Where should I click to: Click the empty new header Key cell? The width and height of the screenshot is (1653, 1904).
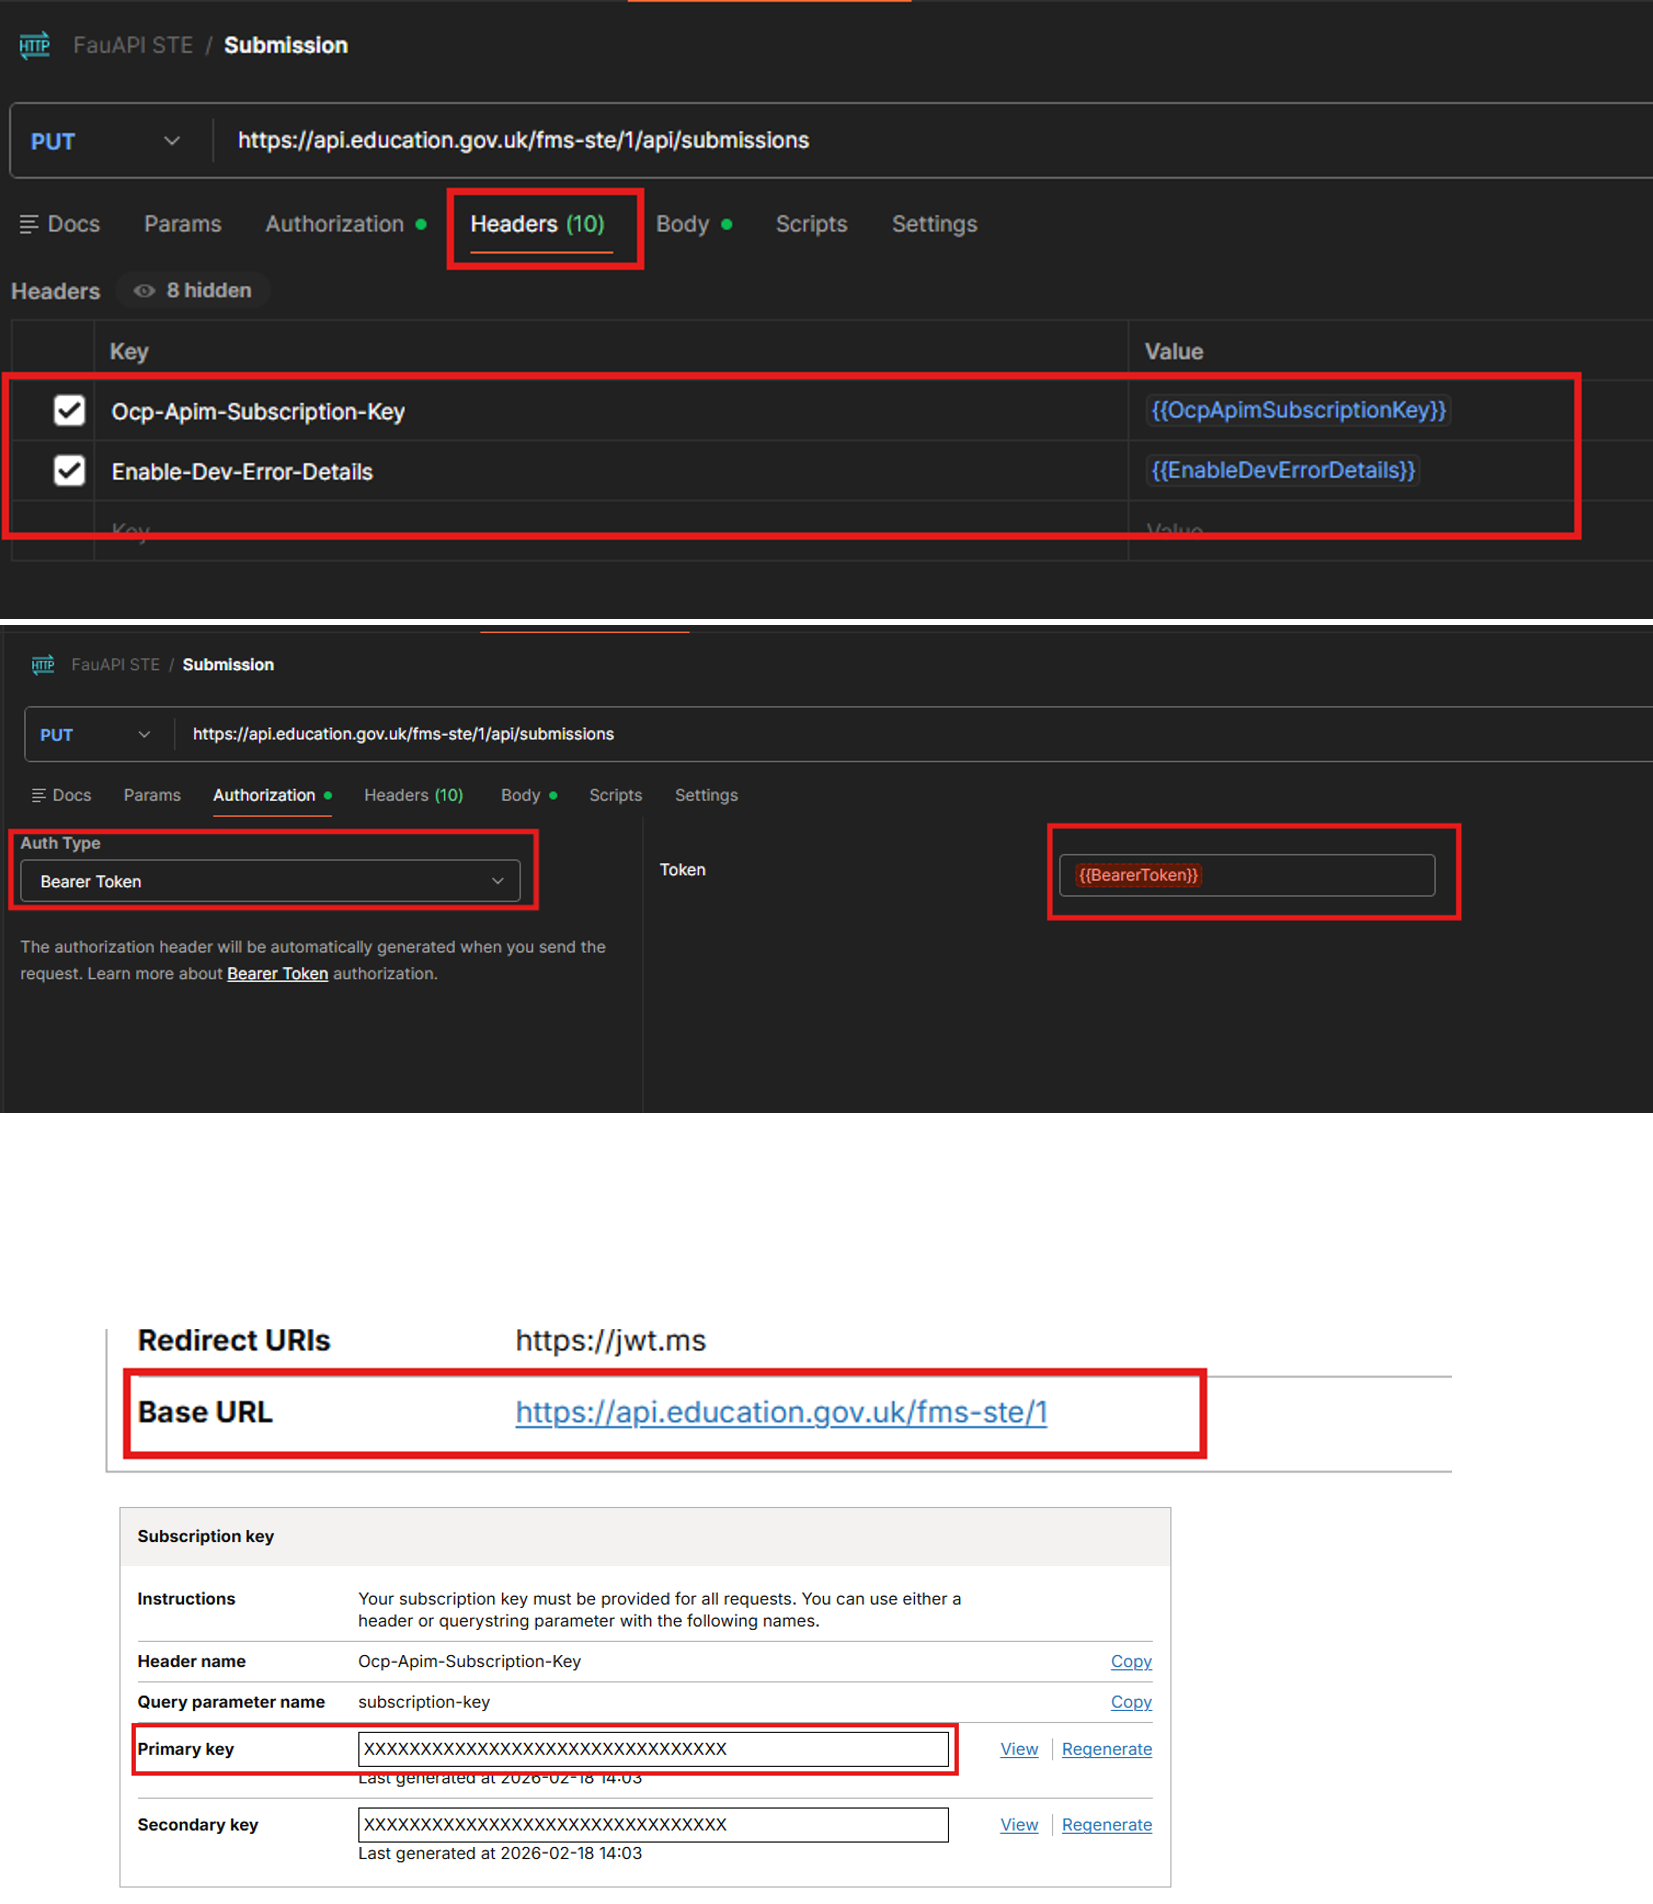click(x=611, y=530)
